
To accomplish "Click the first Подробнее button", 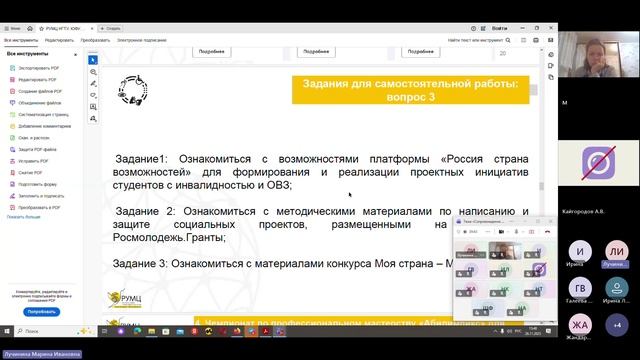I will point(211,52).
